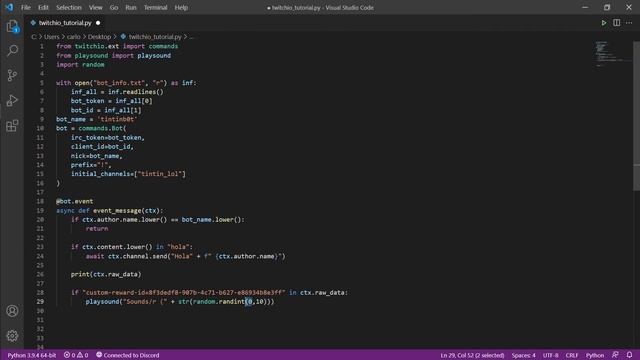This screenshot has width=640, height=360.
Task: Open the Go menu
Action: pyautogui.click(x=114, y=7)
